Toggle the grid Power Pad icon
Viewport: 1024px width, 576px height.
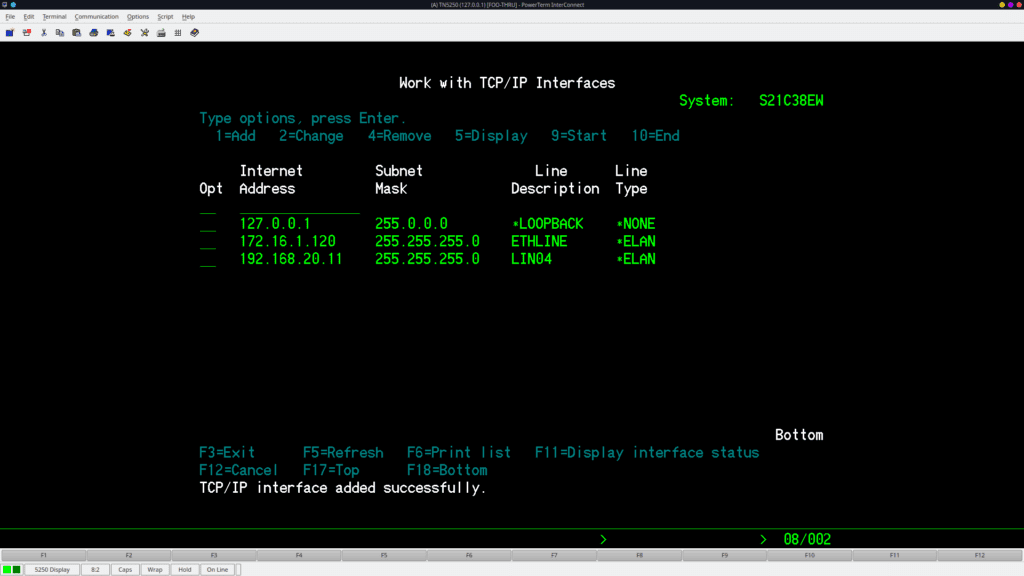pos(178,33)
